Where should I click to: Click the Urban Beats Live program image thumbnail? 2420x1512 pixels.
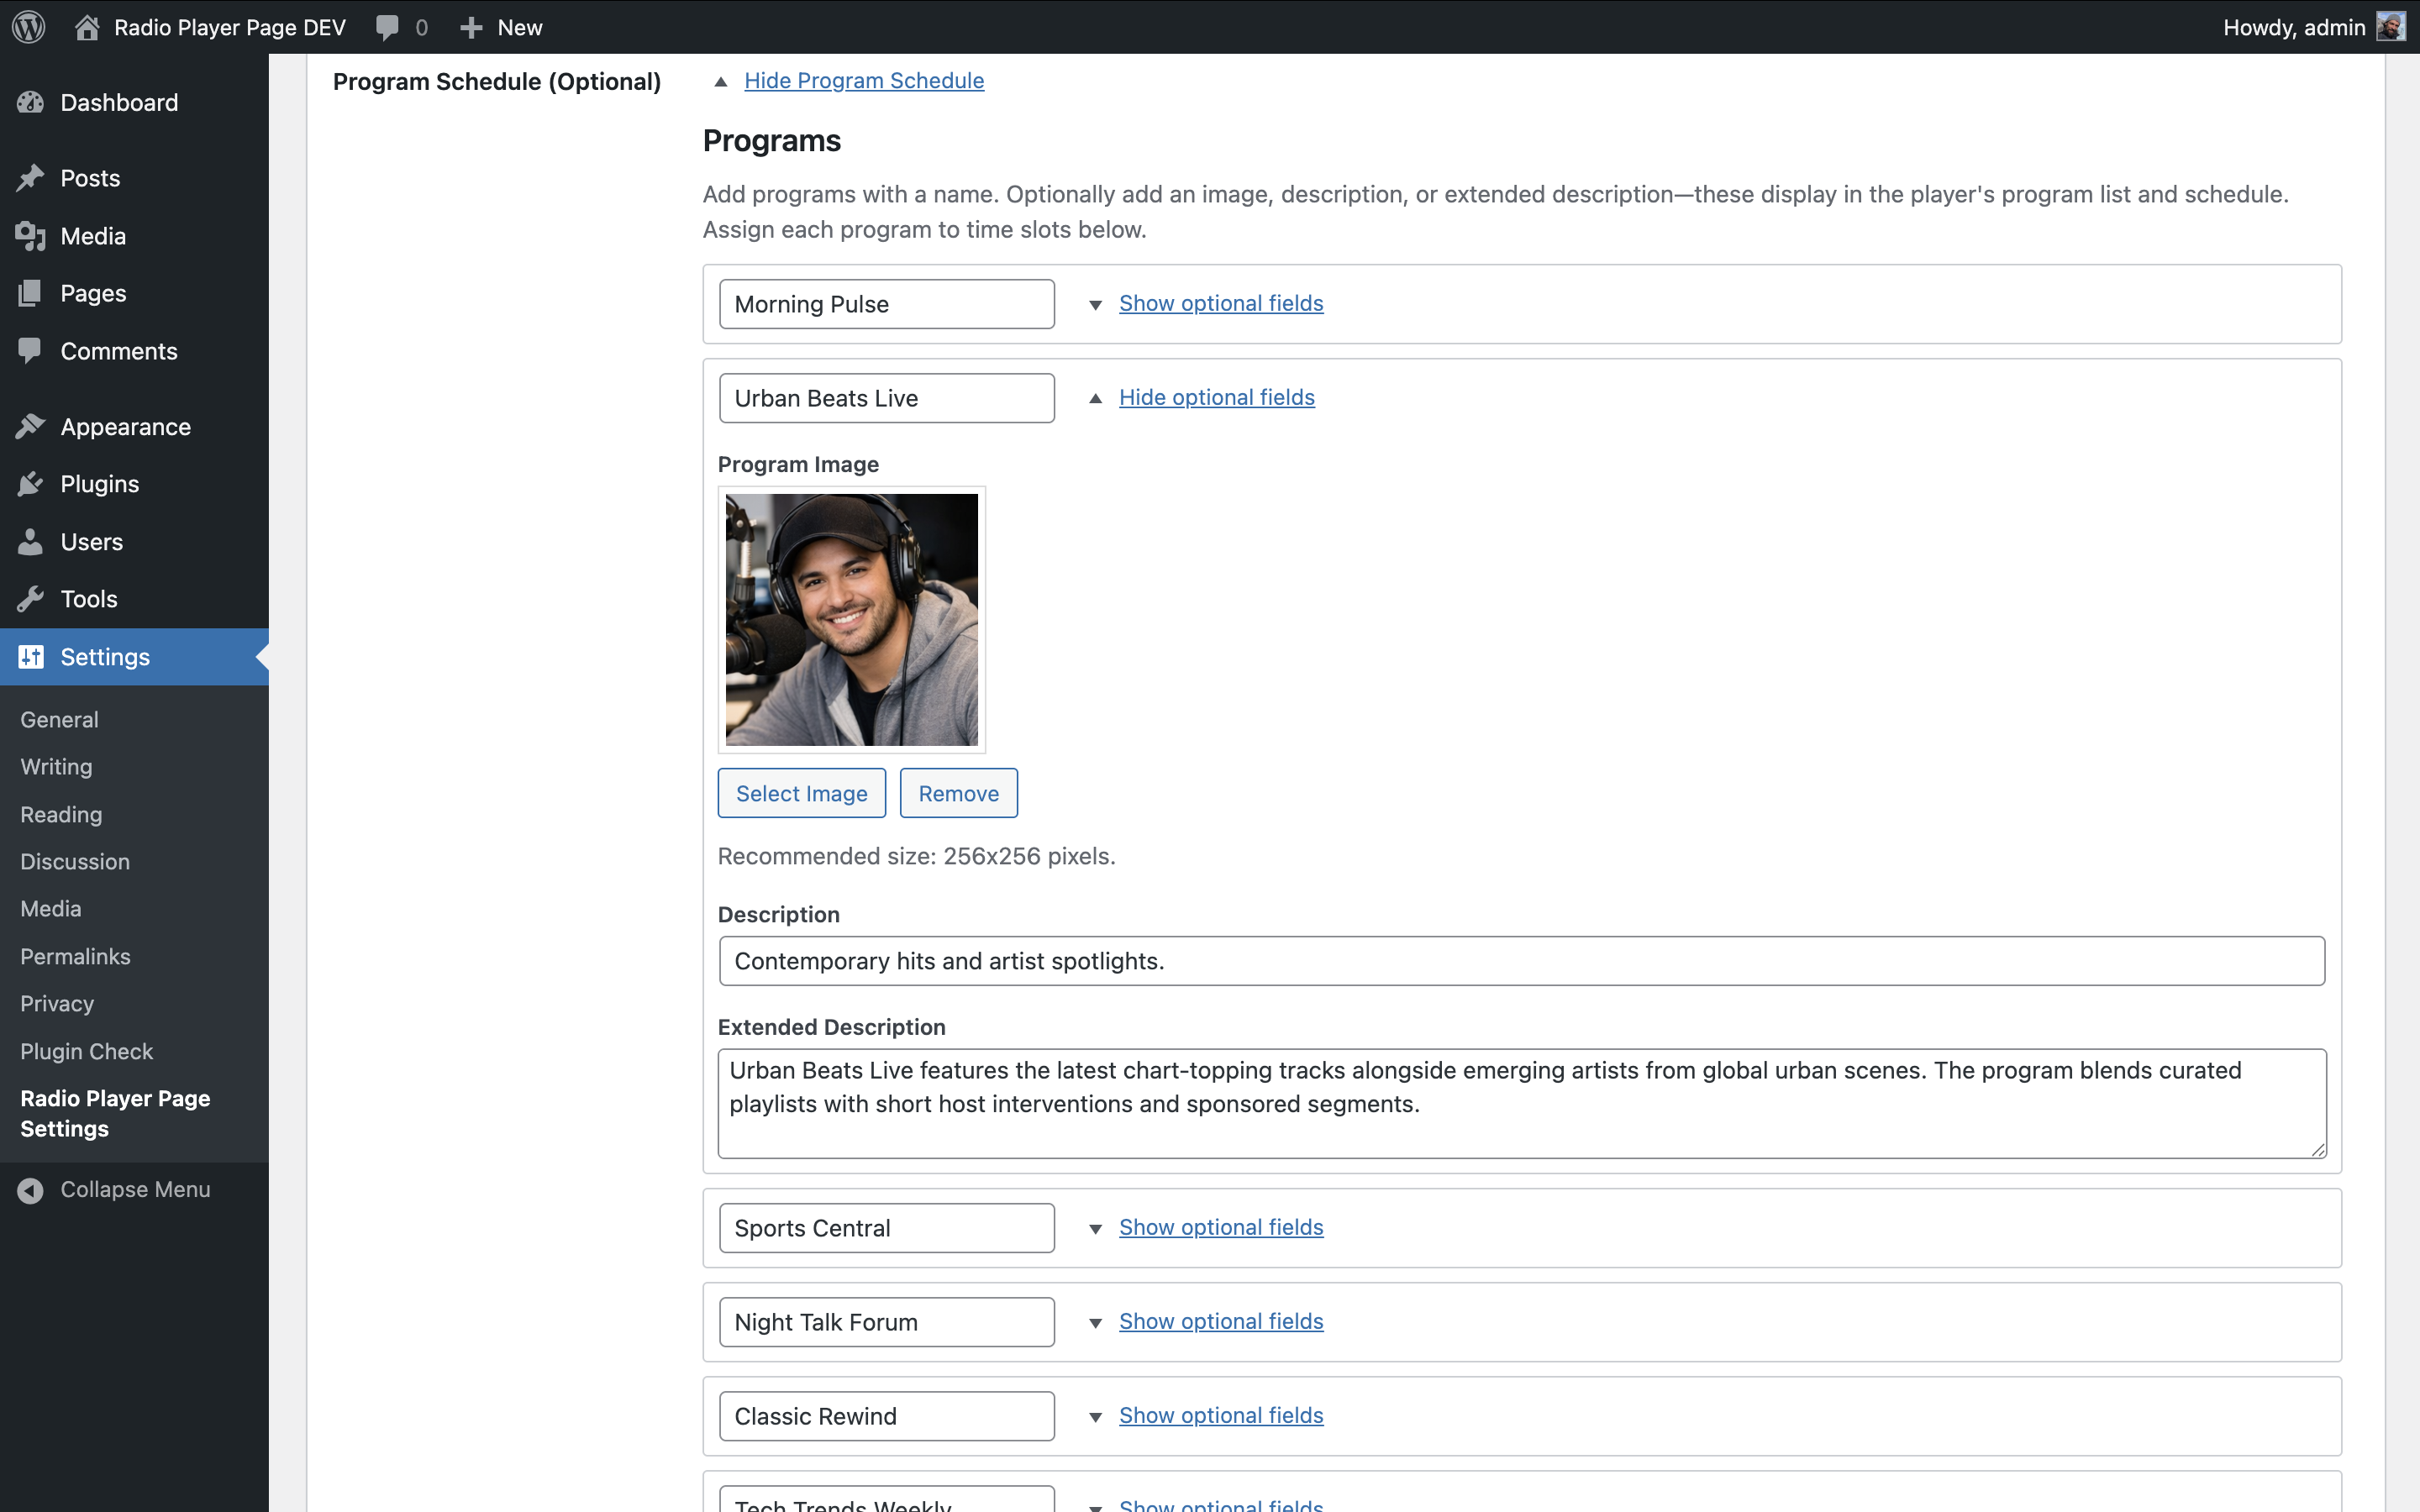point(851,619)
